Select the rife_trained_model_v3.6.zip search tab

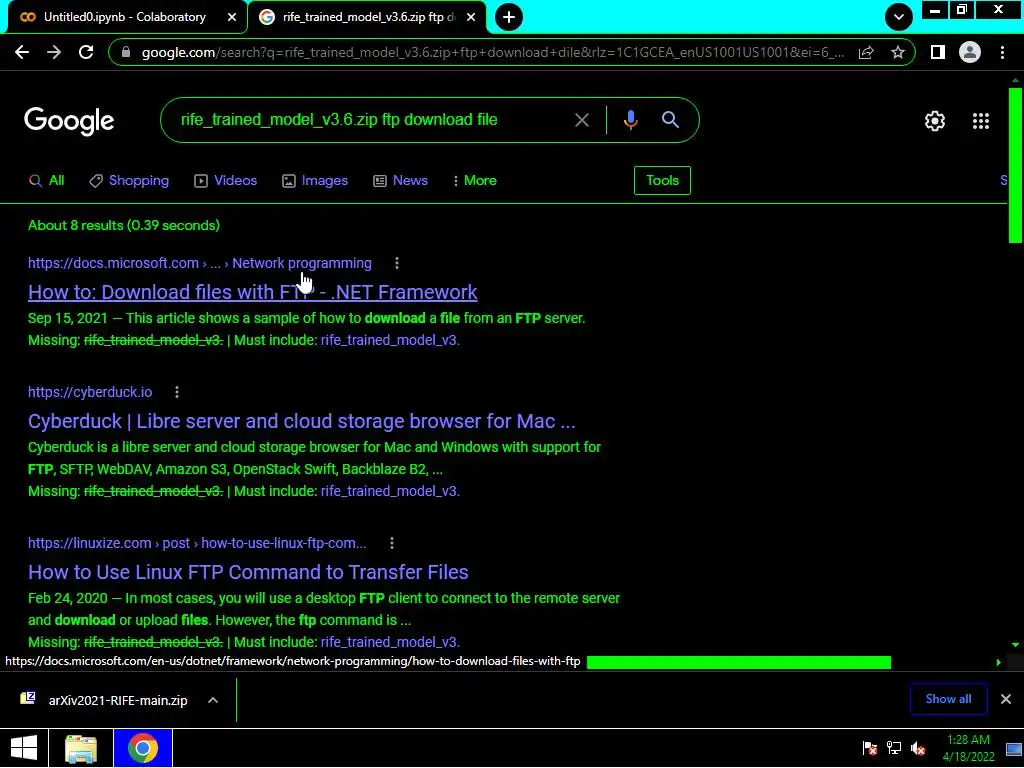click(368, 17)
